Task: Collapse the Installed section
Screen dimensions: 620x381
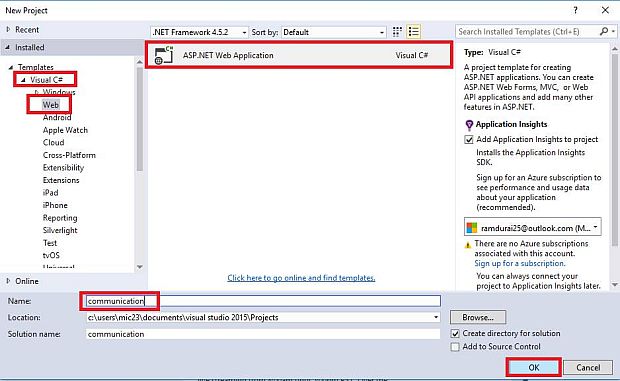Action: 8,47
